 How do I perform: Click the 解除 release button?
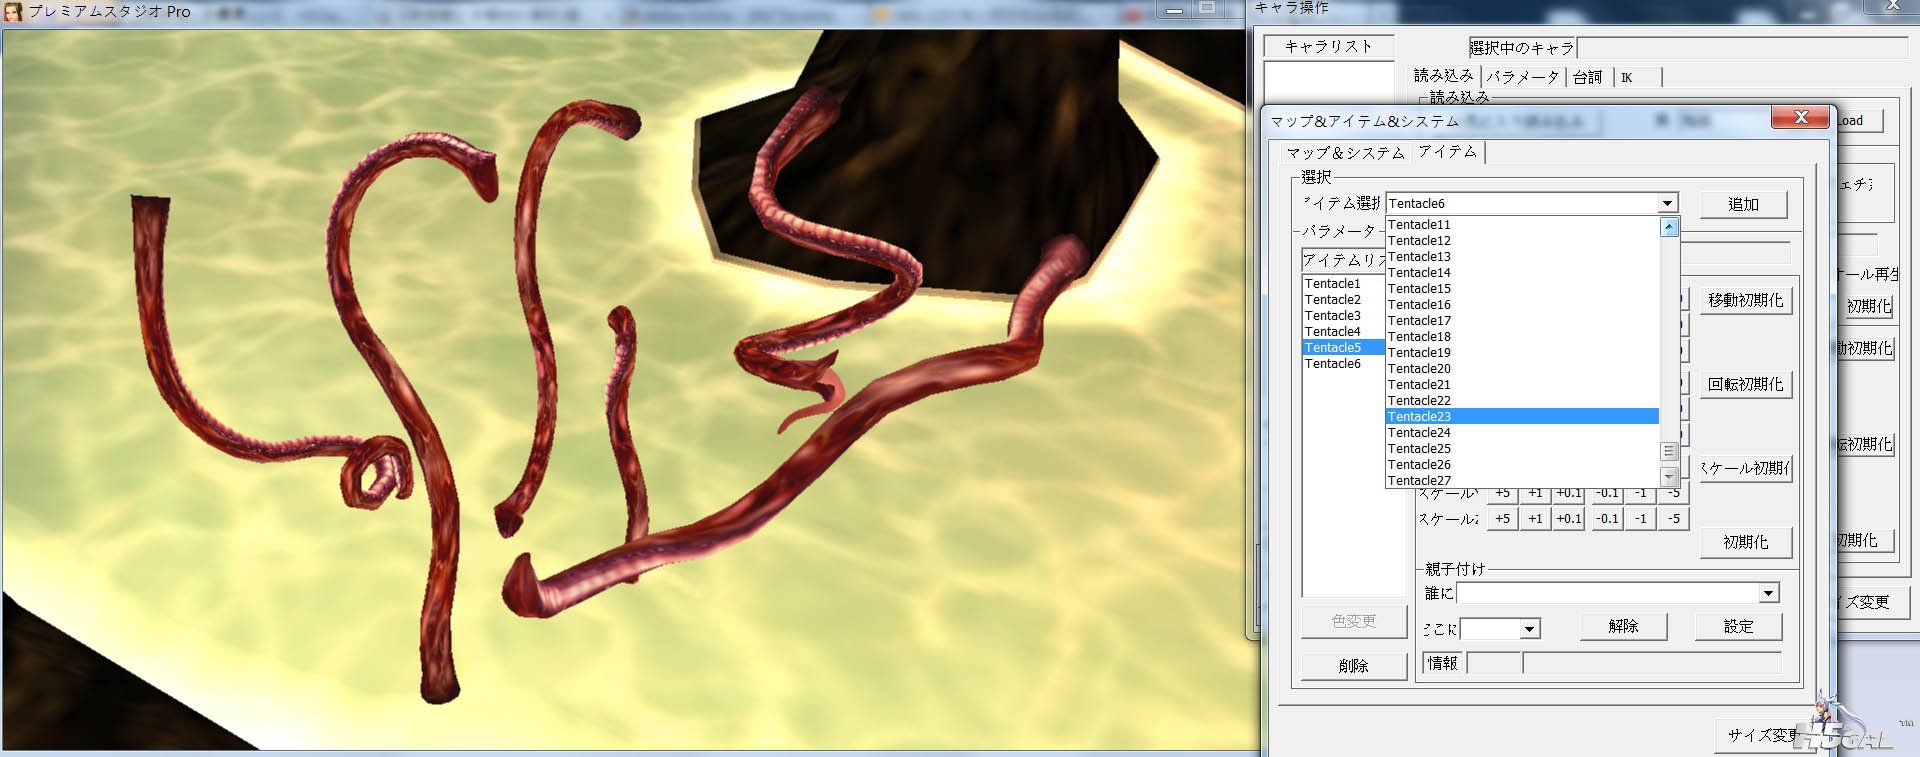pyautogui.click(x=1623, y=626)
